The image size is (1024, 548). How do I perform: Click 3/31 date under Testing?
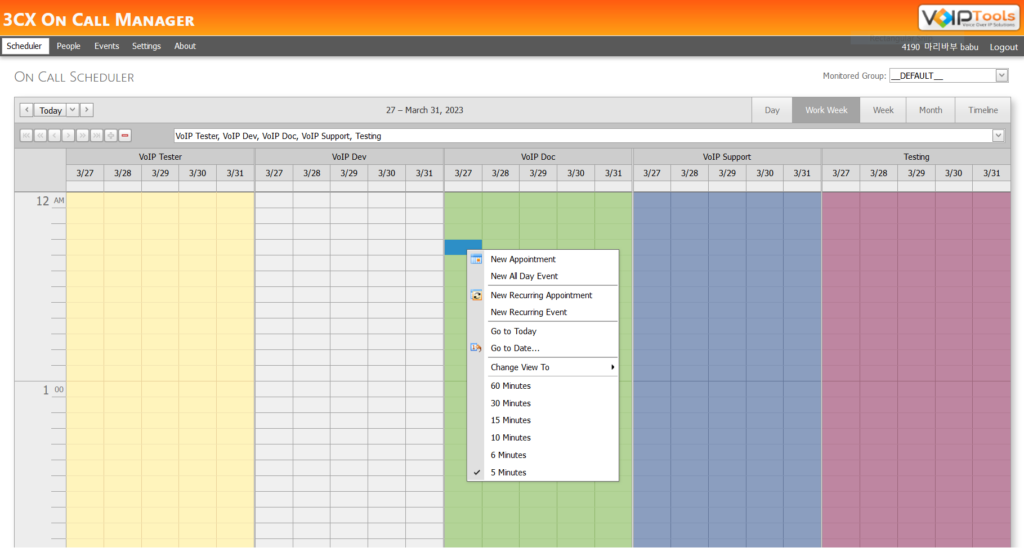[991, 173]
